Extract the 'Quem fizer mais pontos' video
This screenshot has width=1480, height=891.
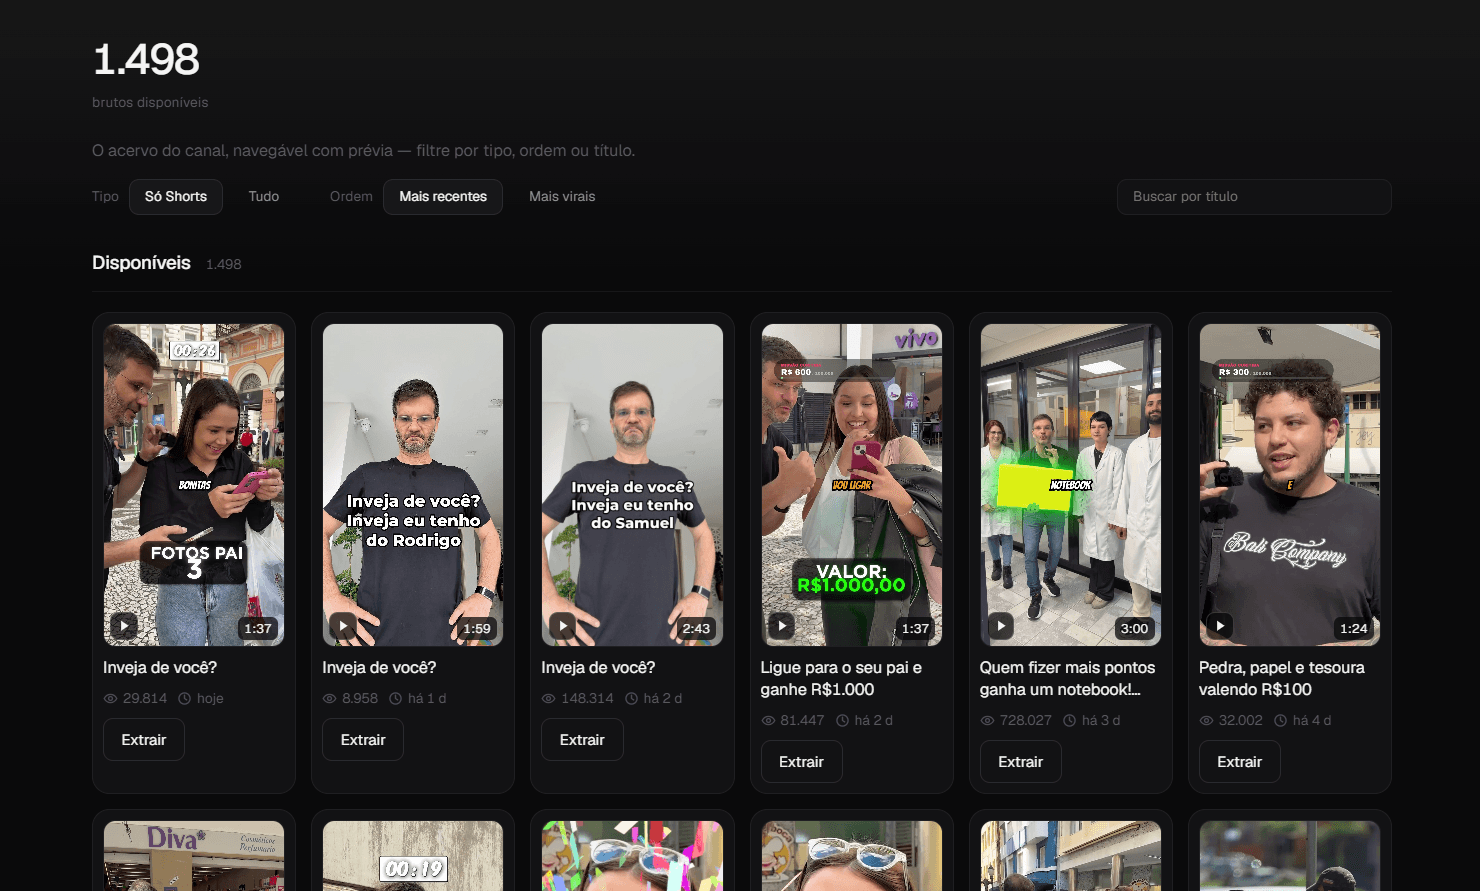point(1021,762)
